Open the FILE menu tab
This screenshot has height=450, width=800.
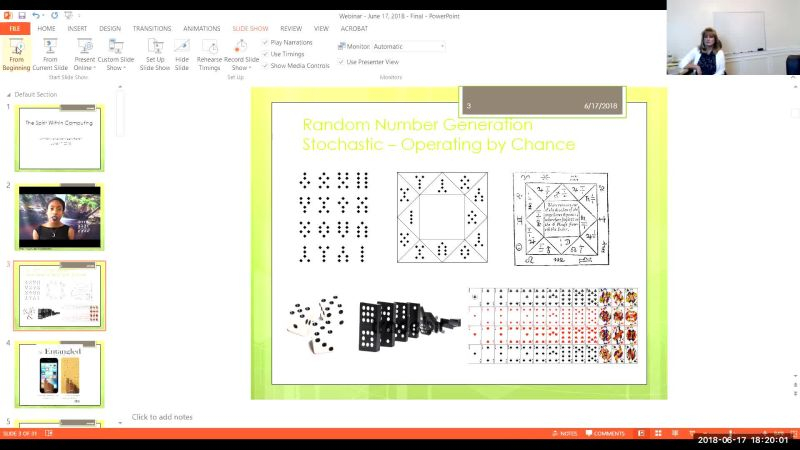(15, 29)
